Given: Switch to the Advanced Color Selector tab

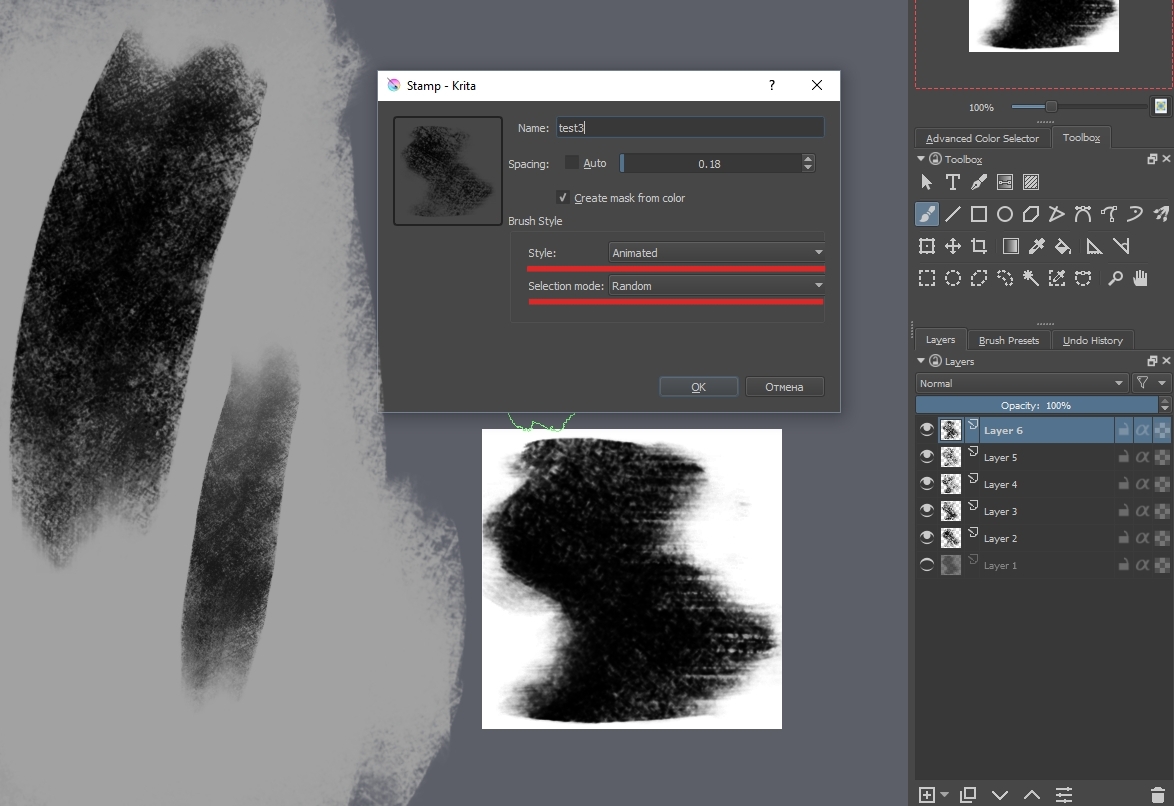Looking at the screenshot, I should 982,138.
